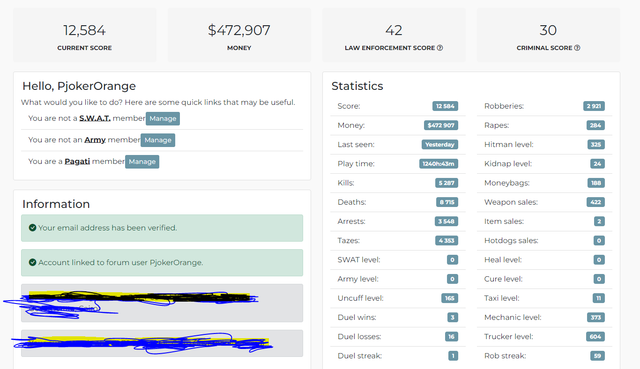
Task: Click the Moneybags value 188
Action: pyautogui.click(x=596, y=183)
